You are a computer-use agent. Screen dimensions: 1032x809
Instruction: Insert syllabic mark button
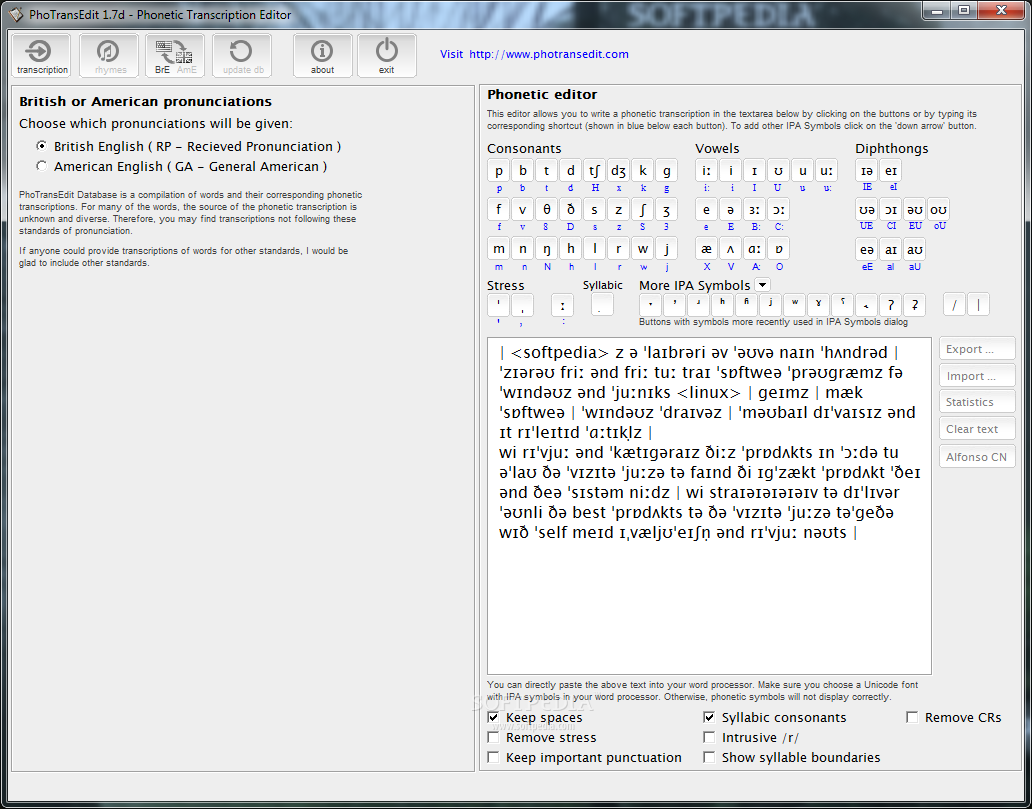[602, 305]
